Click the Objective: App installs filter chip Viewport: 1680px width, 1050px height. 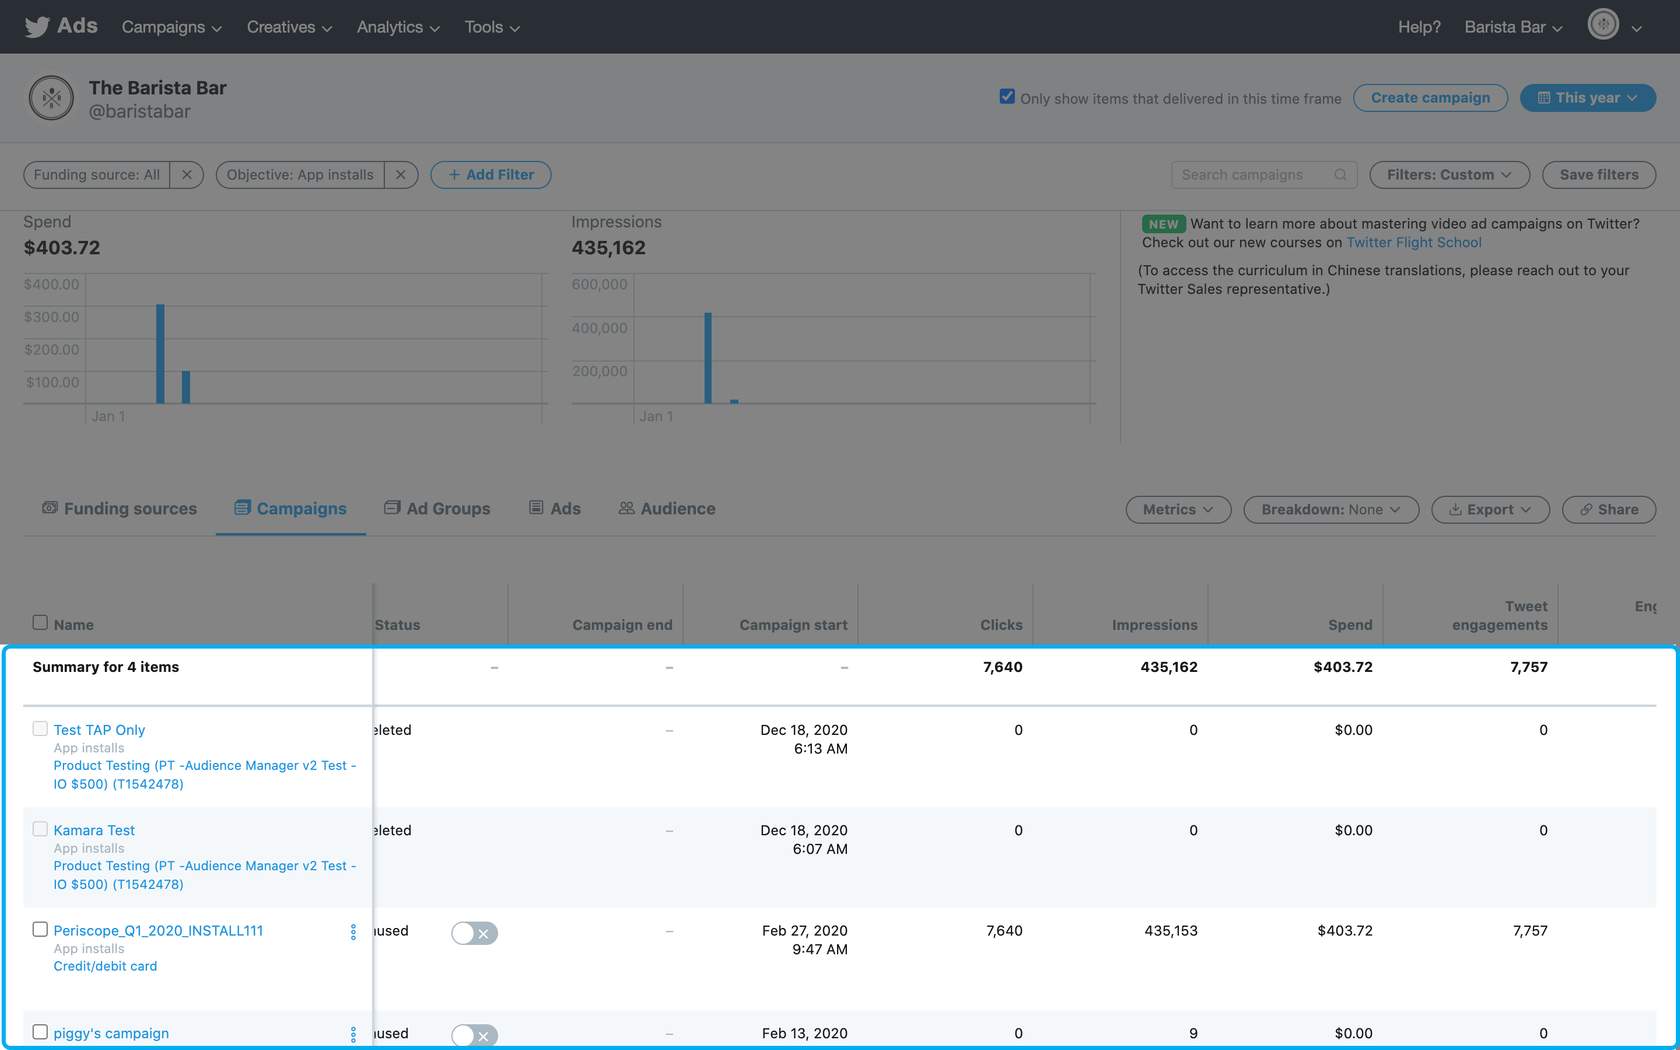click(x=300, y=175)
